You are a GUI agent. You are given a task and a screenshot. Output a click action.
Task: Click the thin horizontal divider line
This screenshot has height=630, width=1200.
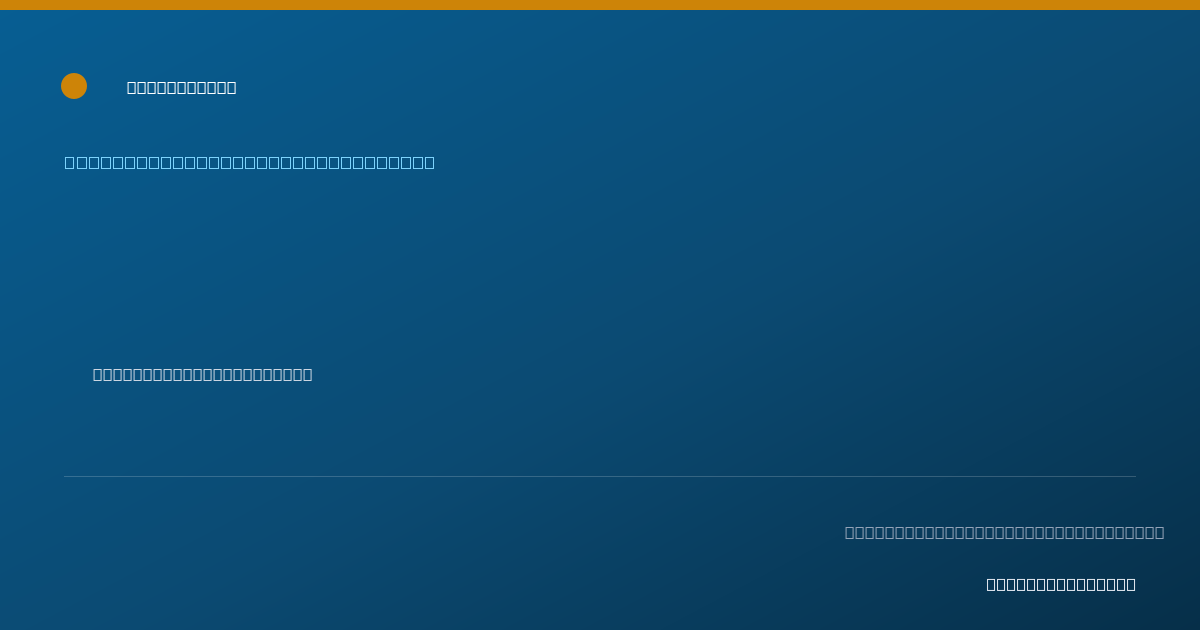pos(600,476)
